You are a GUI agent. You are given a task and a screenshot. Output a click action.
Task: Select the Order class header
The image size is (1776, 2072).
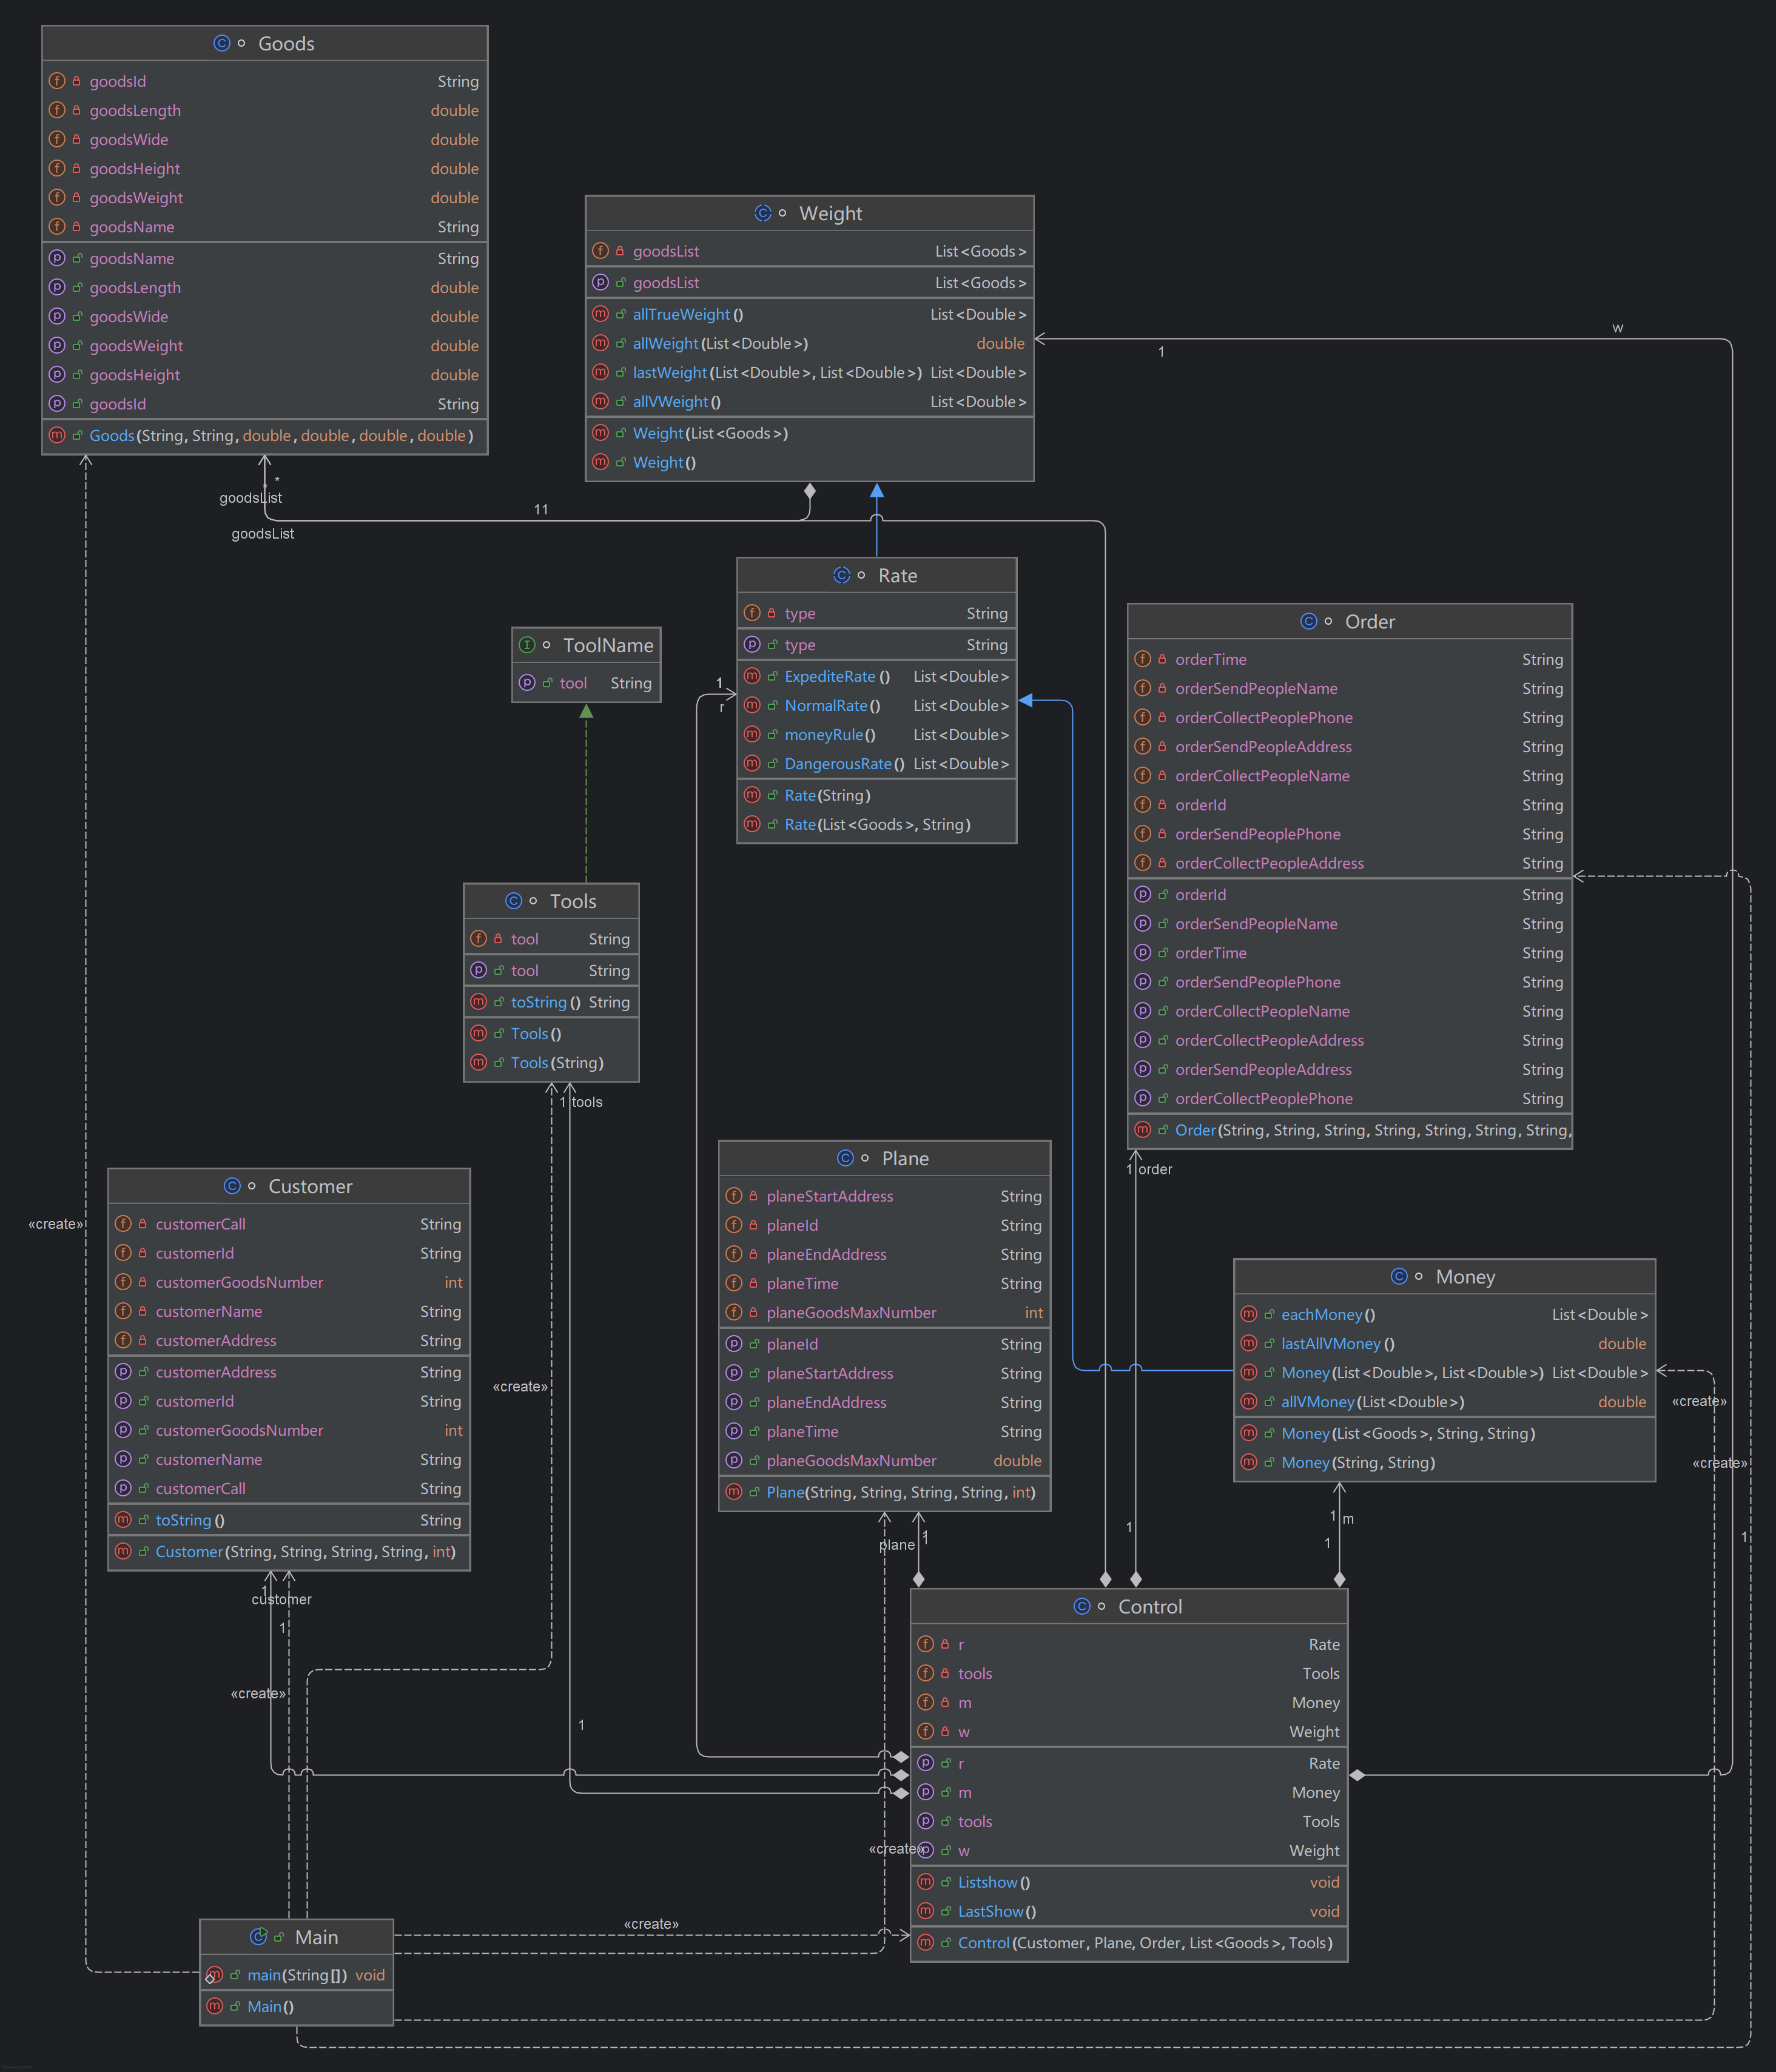1369,621
